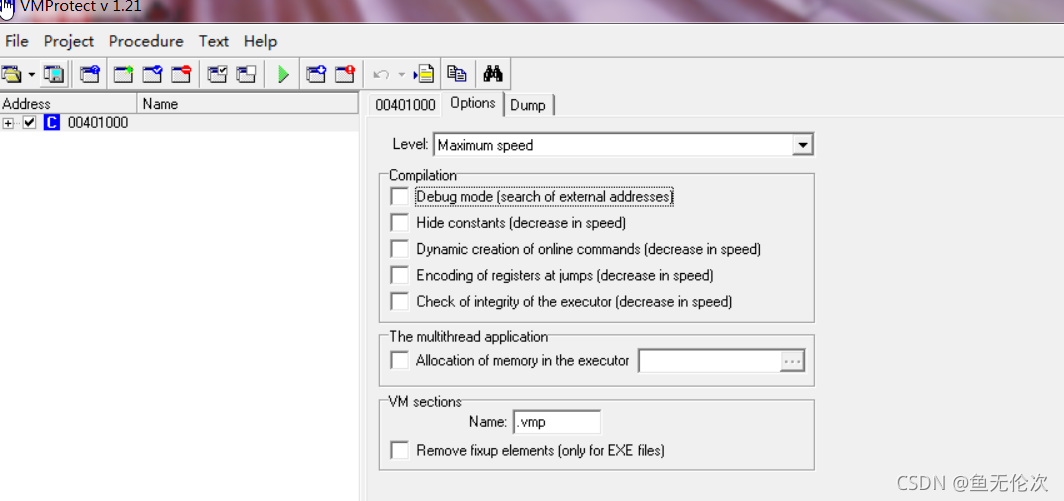
Task: Uncheck the 00401000 procedure checkbox in tree
Action: click(29, 123)
